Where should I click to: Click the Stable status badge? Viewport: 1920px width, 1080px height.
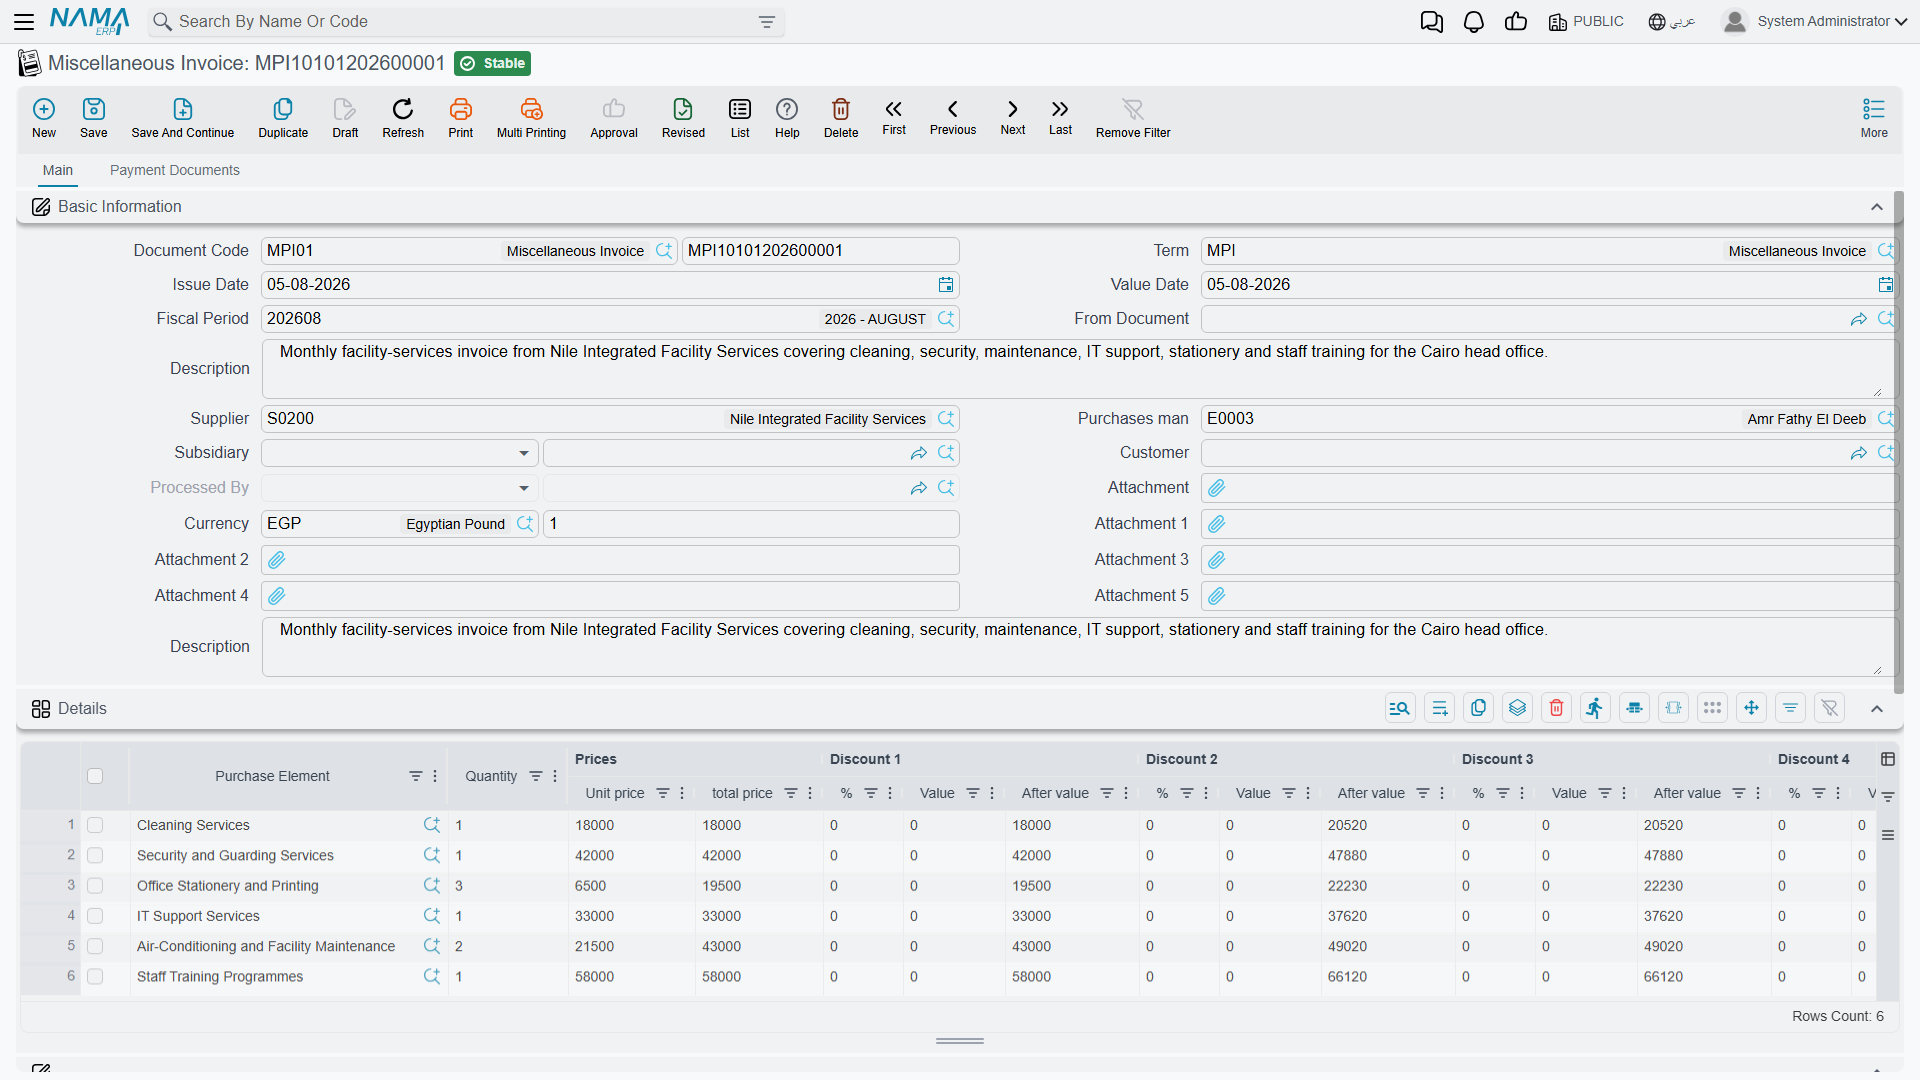pos(492,64)
